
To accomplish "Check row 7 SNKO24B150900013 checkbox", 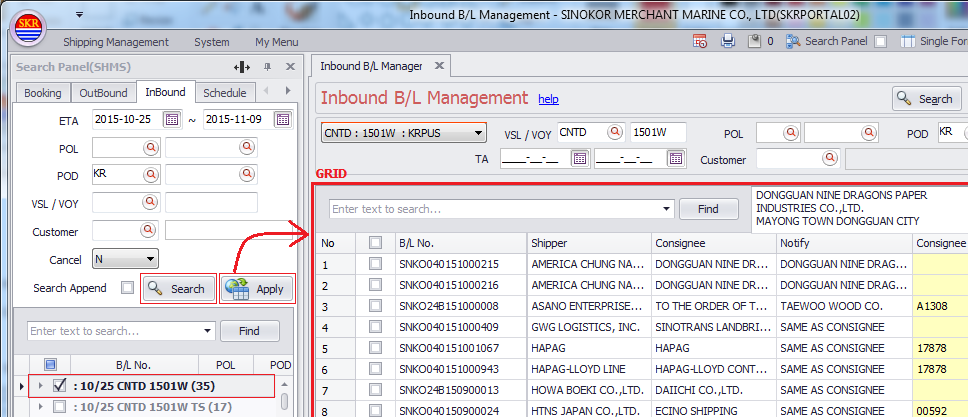I will pyautogui.click(x=375, y=390).
